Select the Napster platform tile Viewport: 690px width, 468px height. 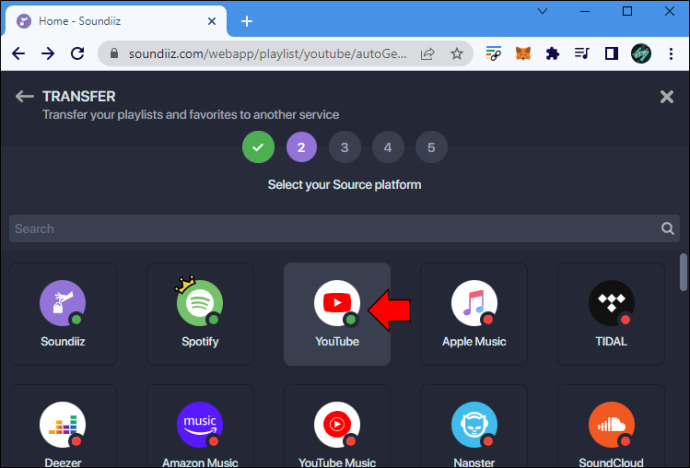[x=474, y=426]
